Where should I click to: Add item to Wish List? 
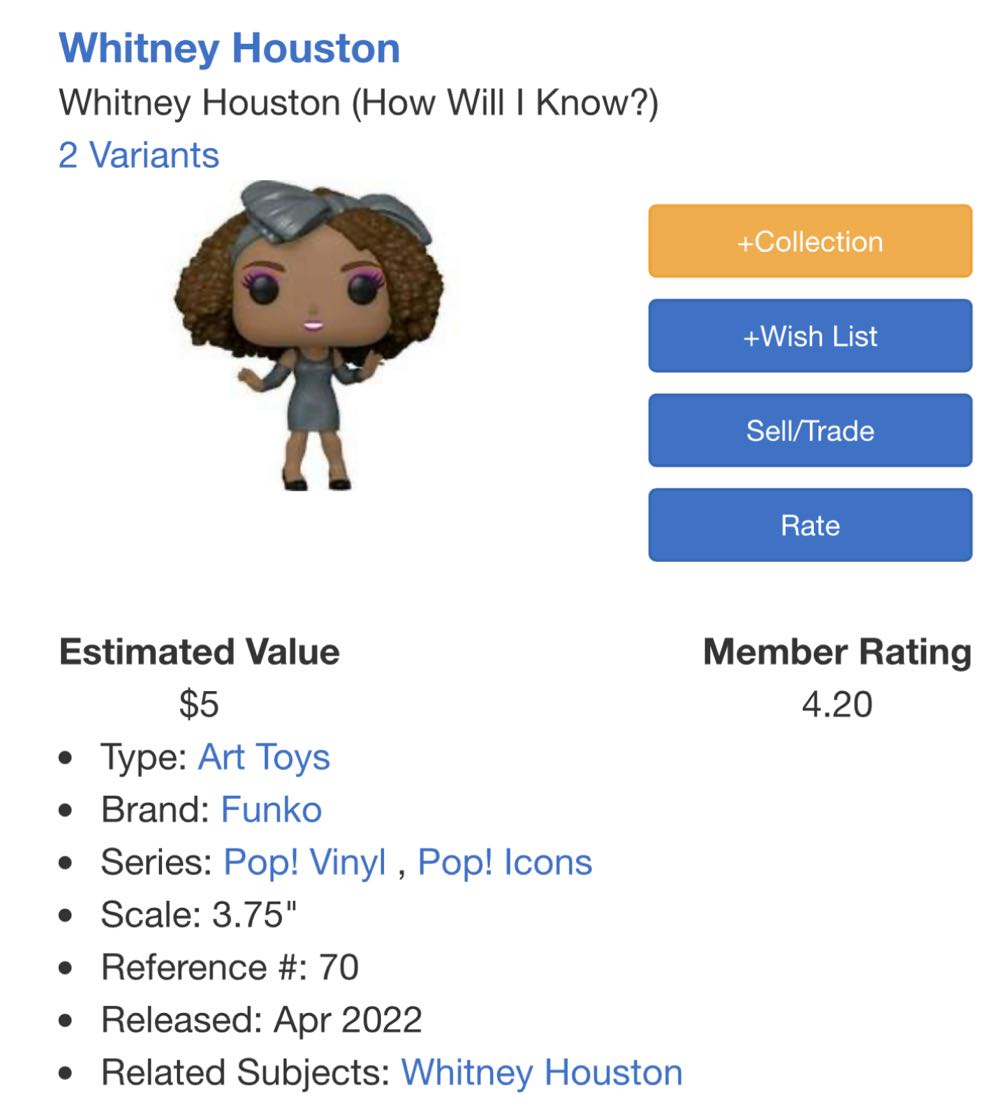click(x=810, y=336)
